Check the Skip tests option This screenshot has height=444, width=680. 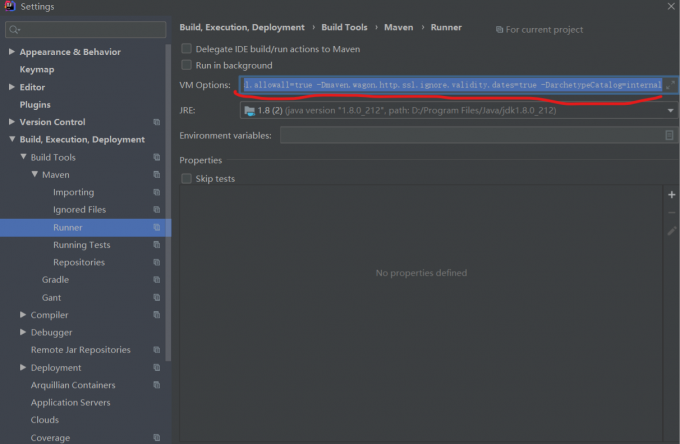[186, 178]
